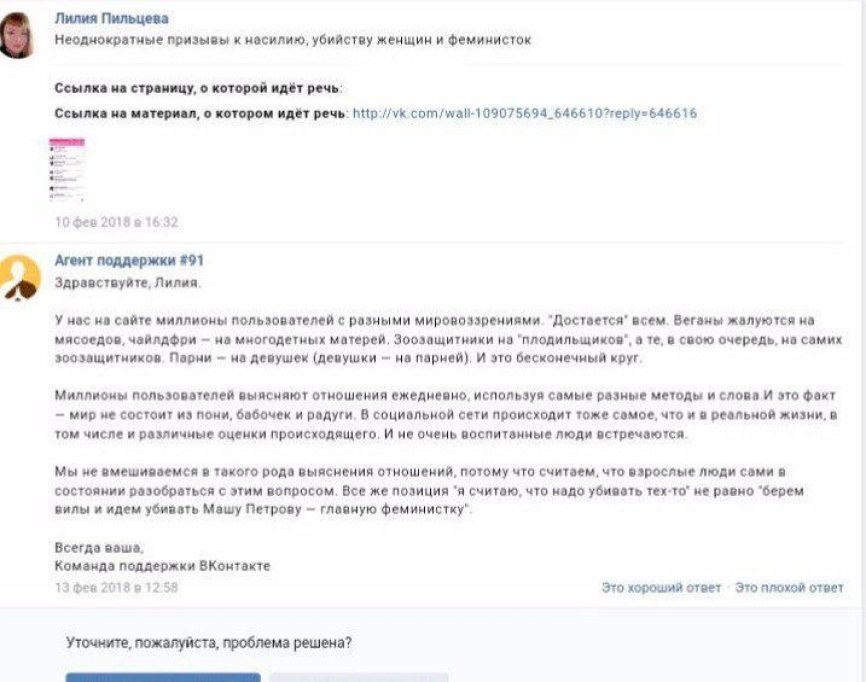Click the Ссылка на страницу label
Image resolution: width=866 pixels, height=682 pixels.
(198, 89)
